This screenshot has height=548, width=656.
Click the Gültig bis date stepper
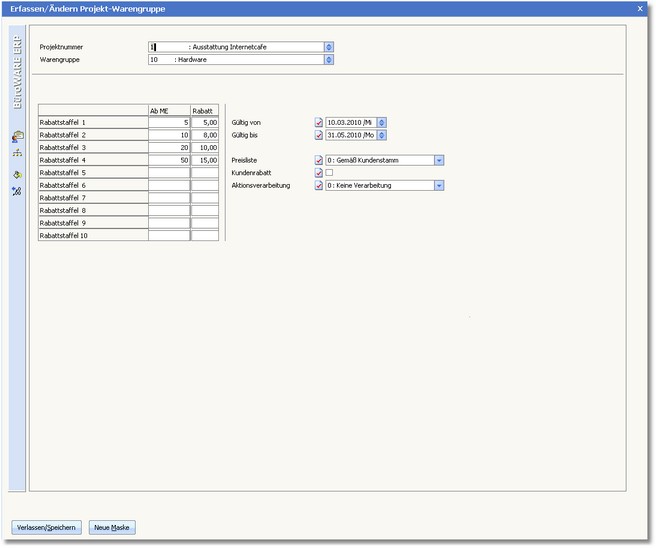[381, 134]
